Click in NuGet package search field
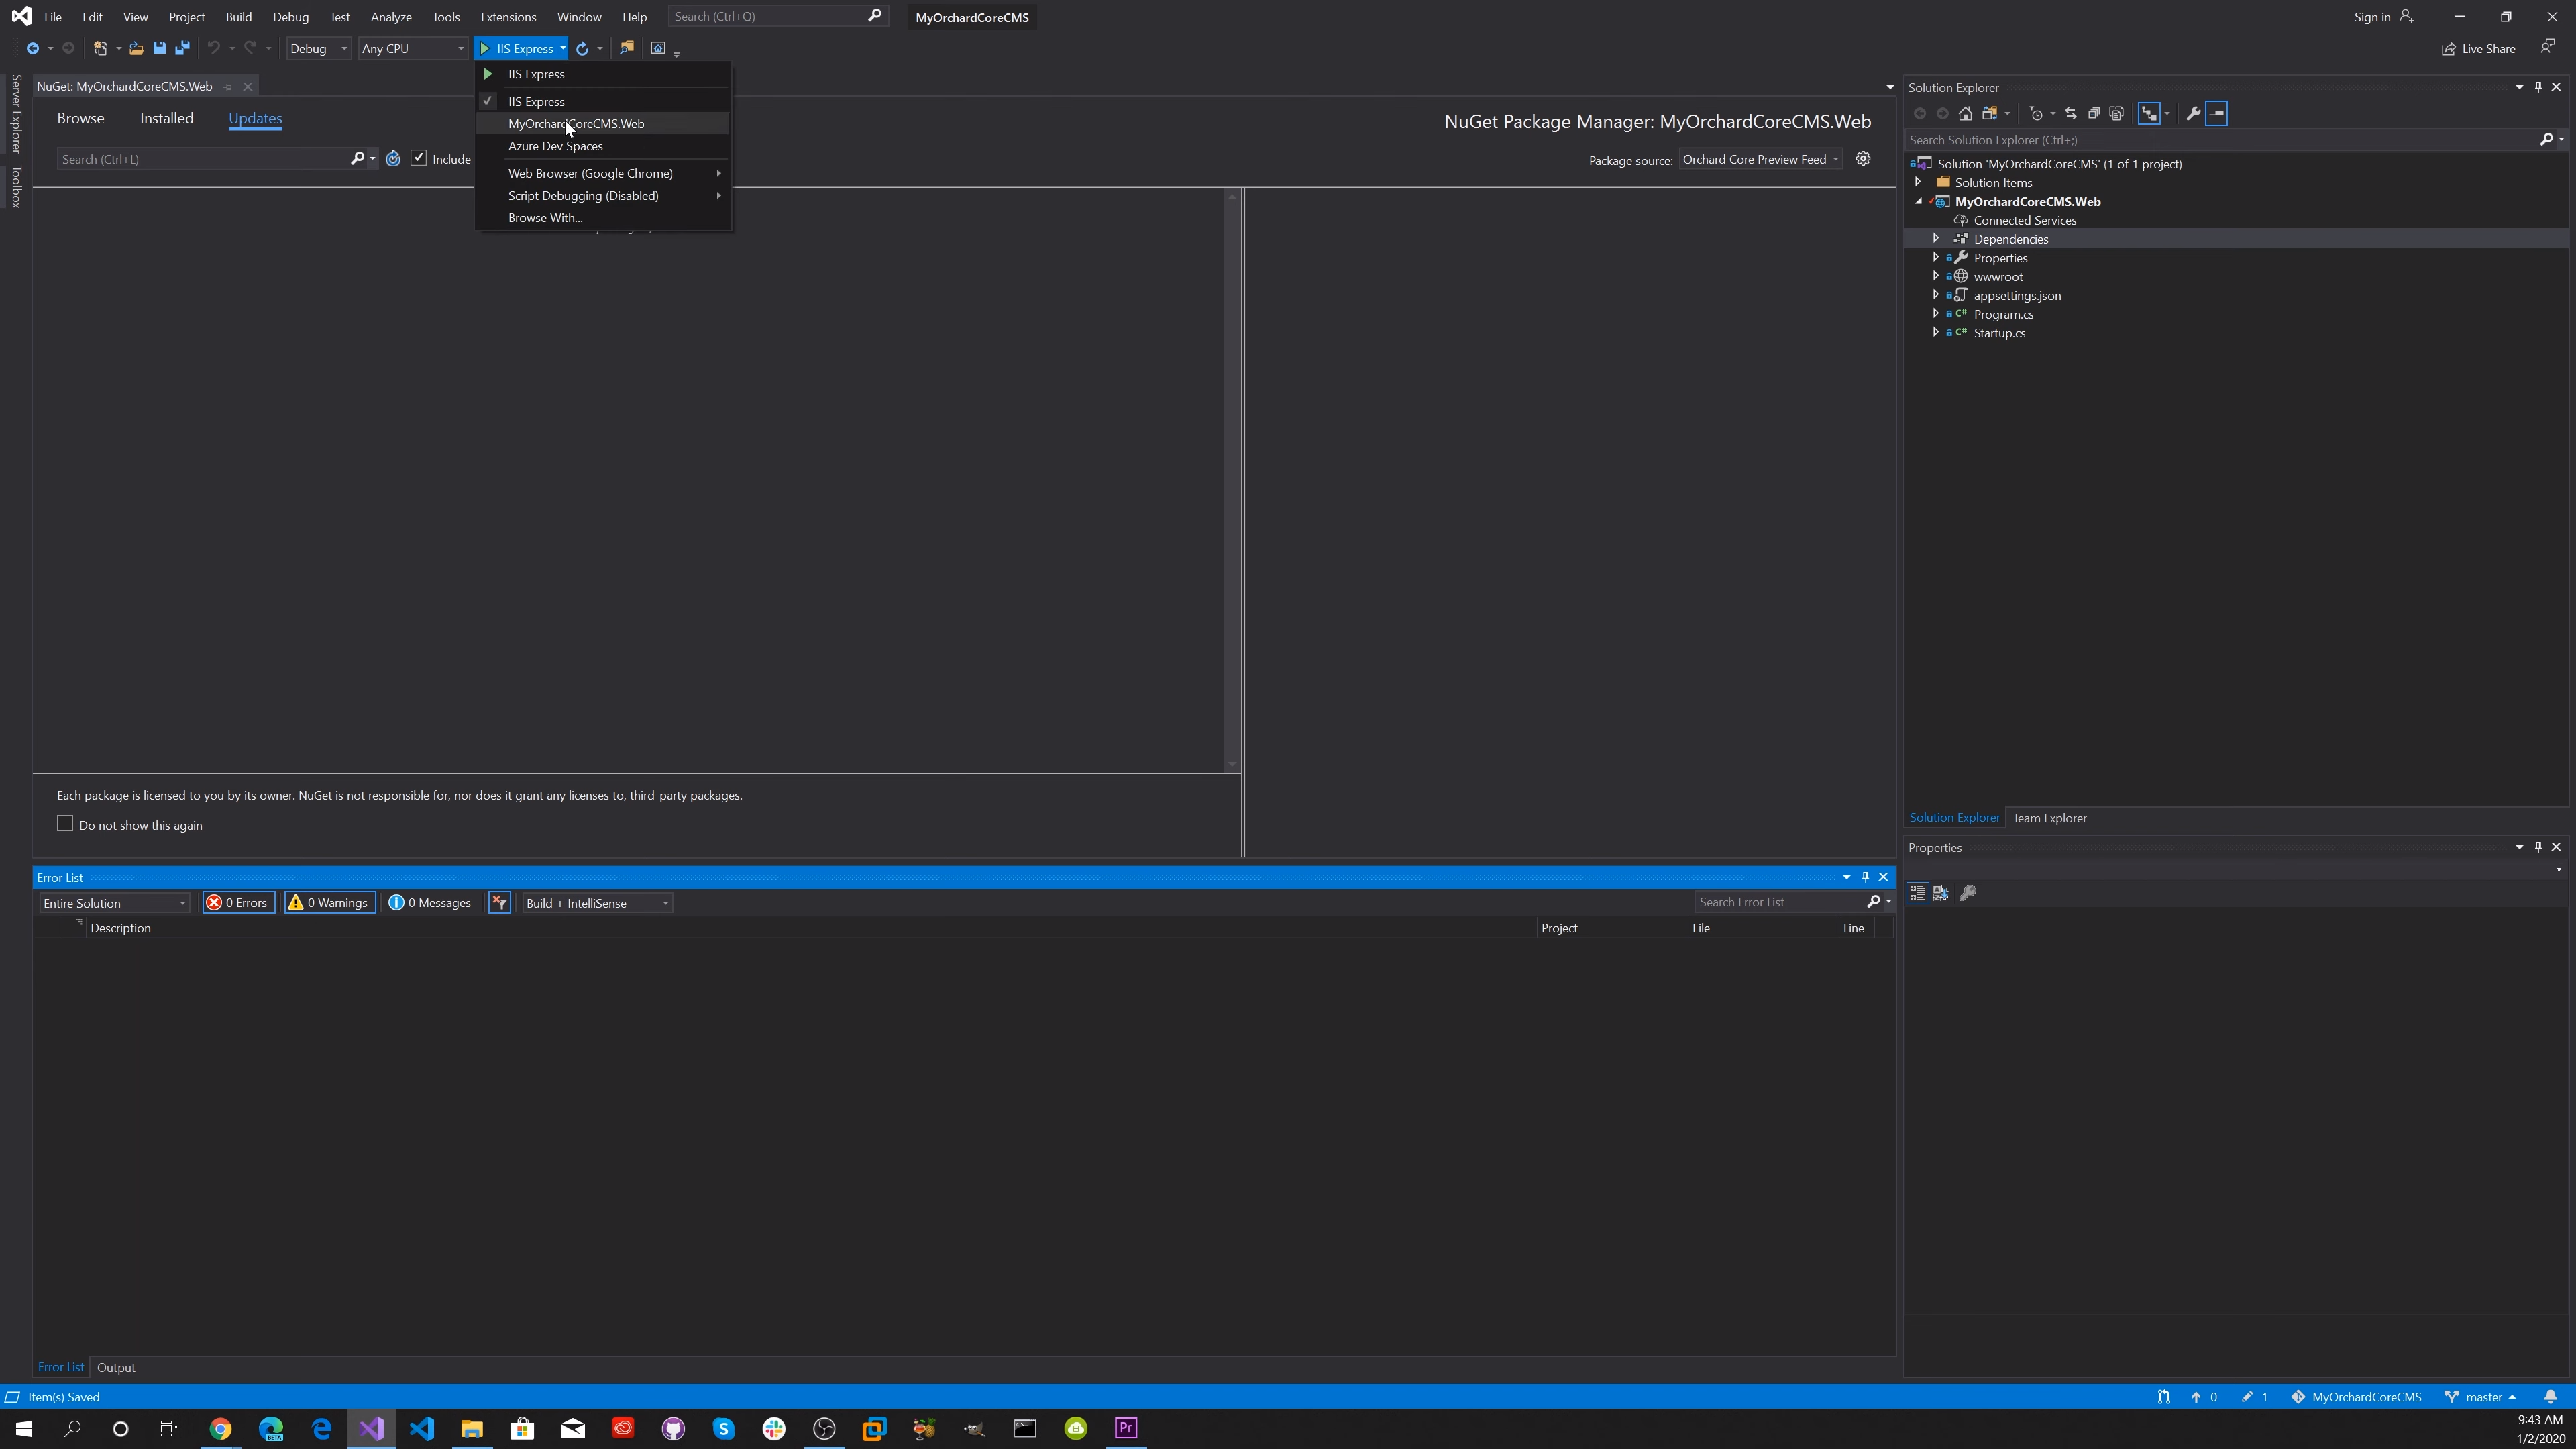Viewport: 2576px width, 1449px height. [205, 159]
